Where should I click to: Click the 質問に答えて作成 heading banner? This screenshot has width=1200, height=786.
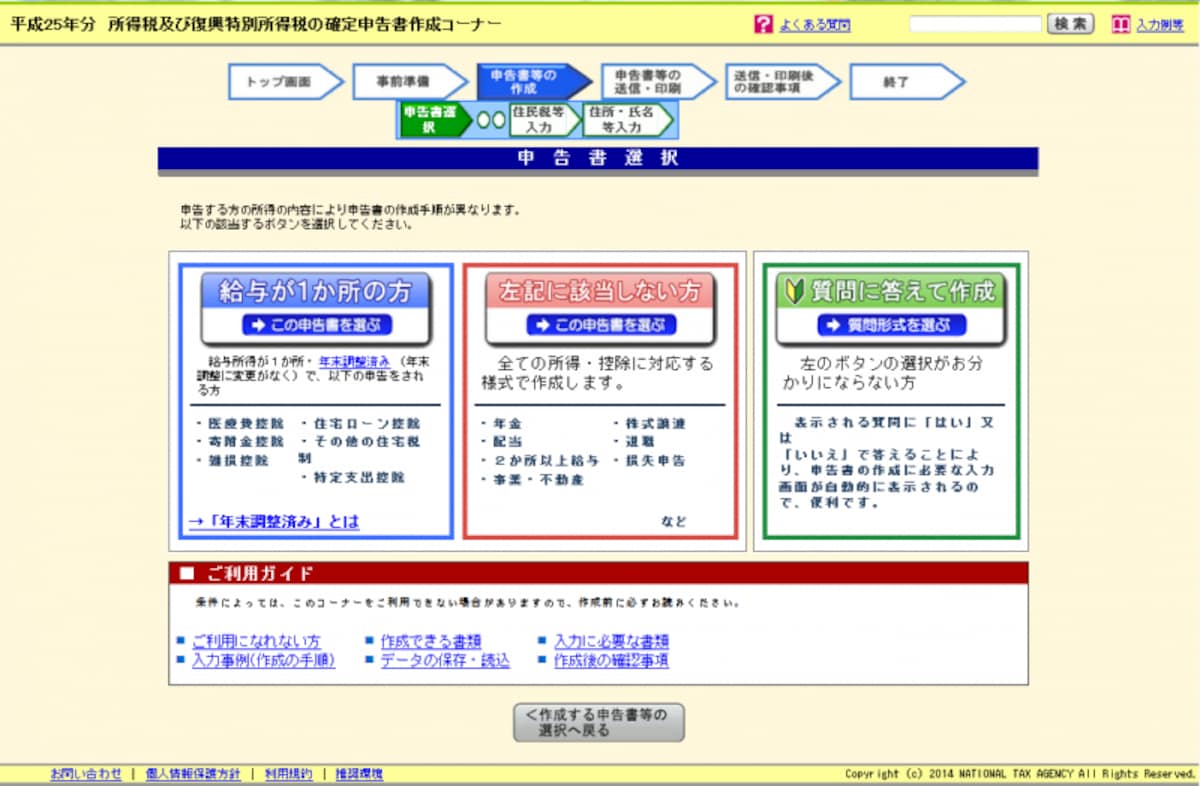(891, 291)
